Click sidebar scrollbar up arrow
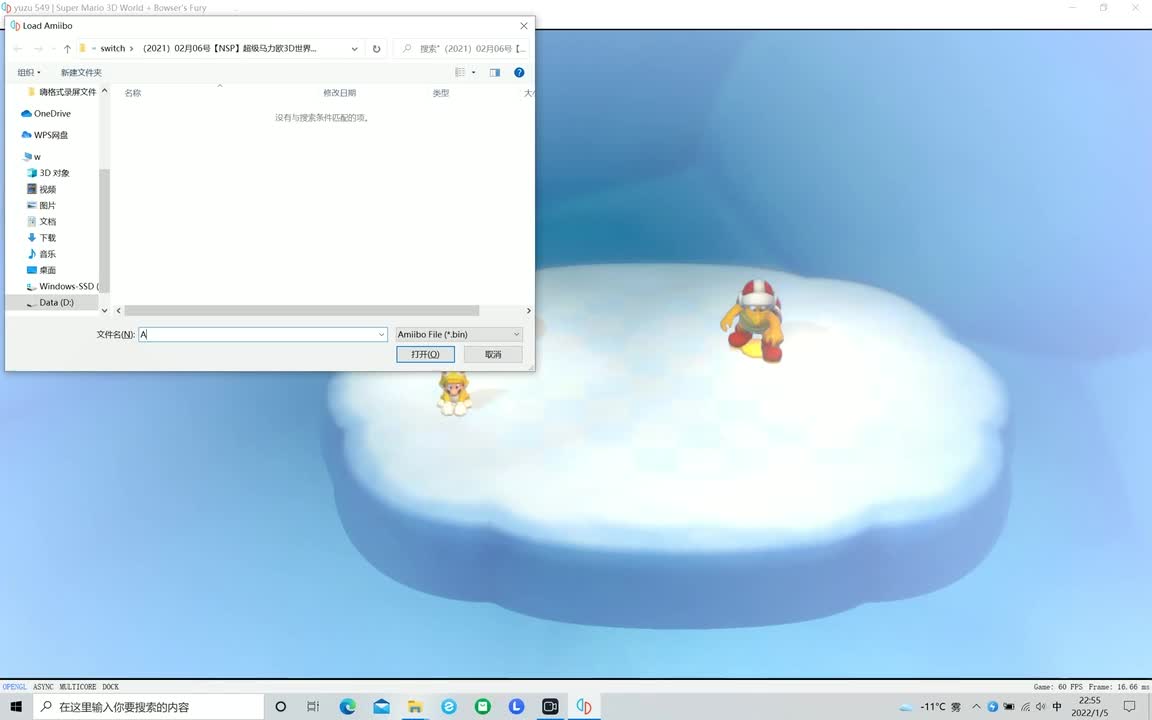The image size is (1152, 720). click(104, 90)
